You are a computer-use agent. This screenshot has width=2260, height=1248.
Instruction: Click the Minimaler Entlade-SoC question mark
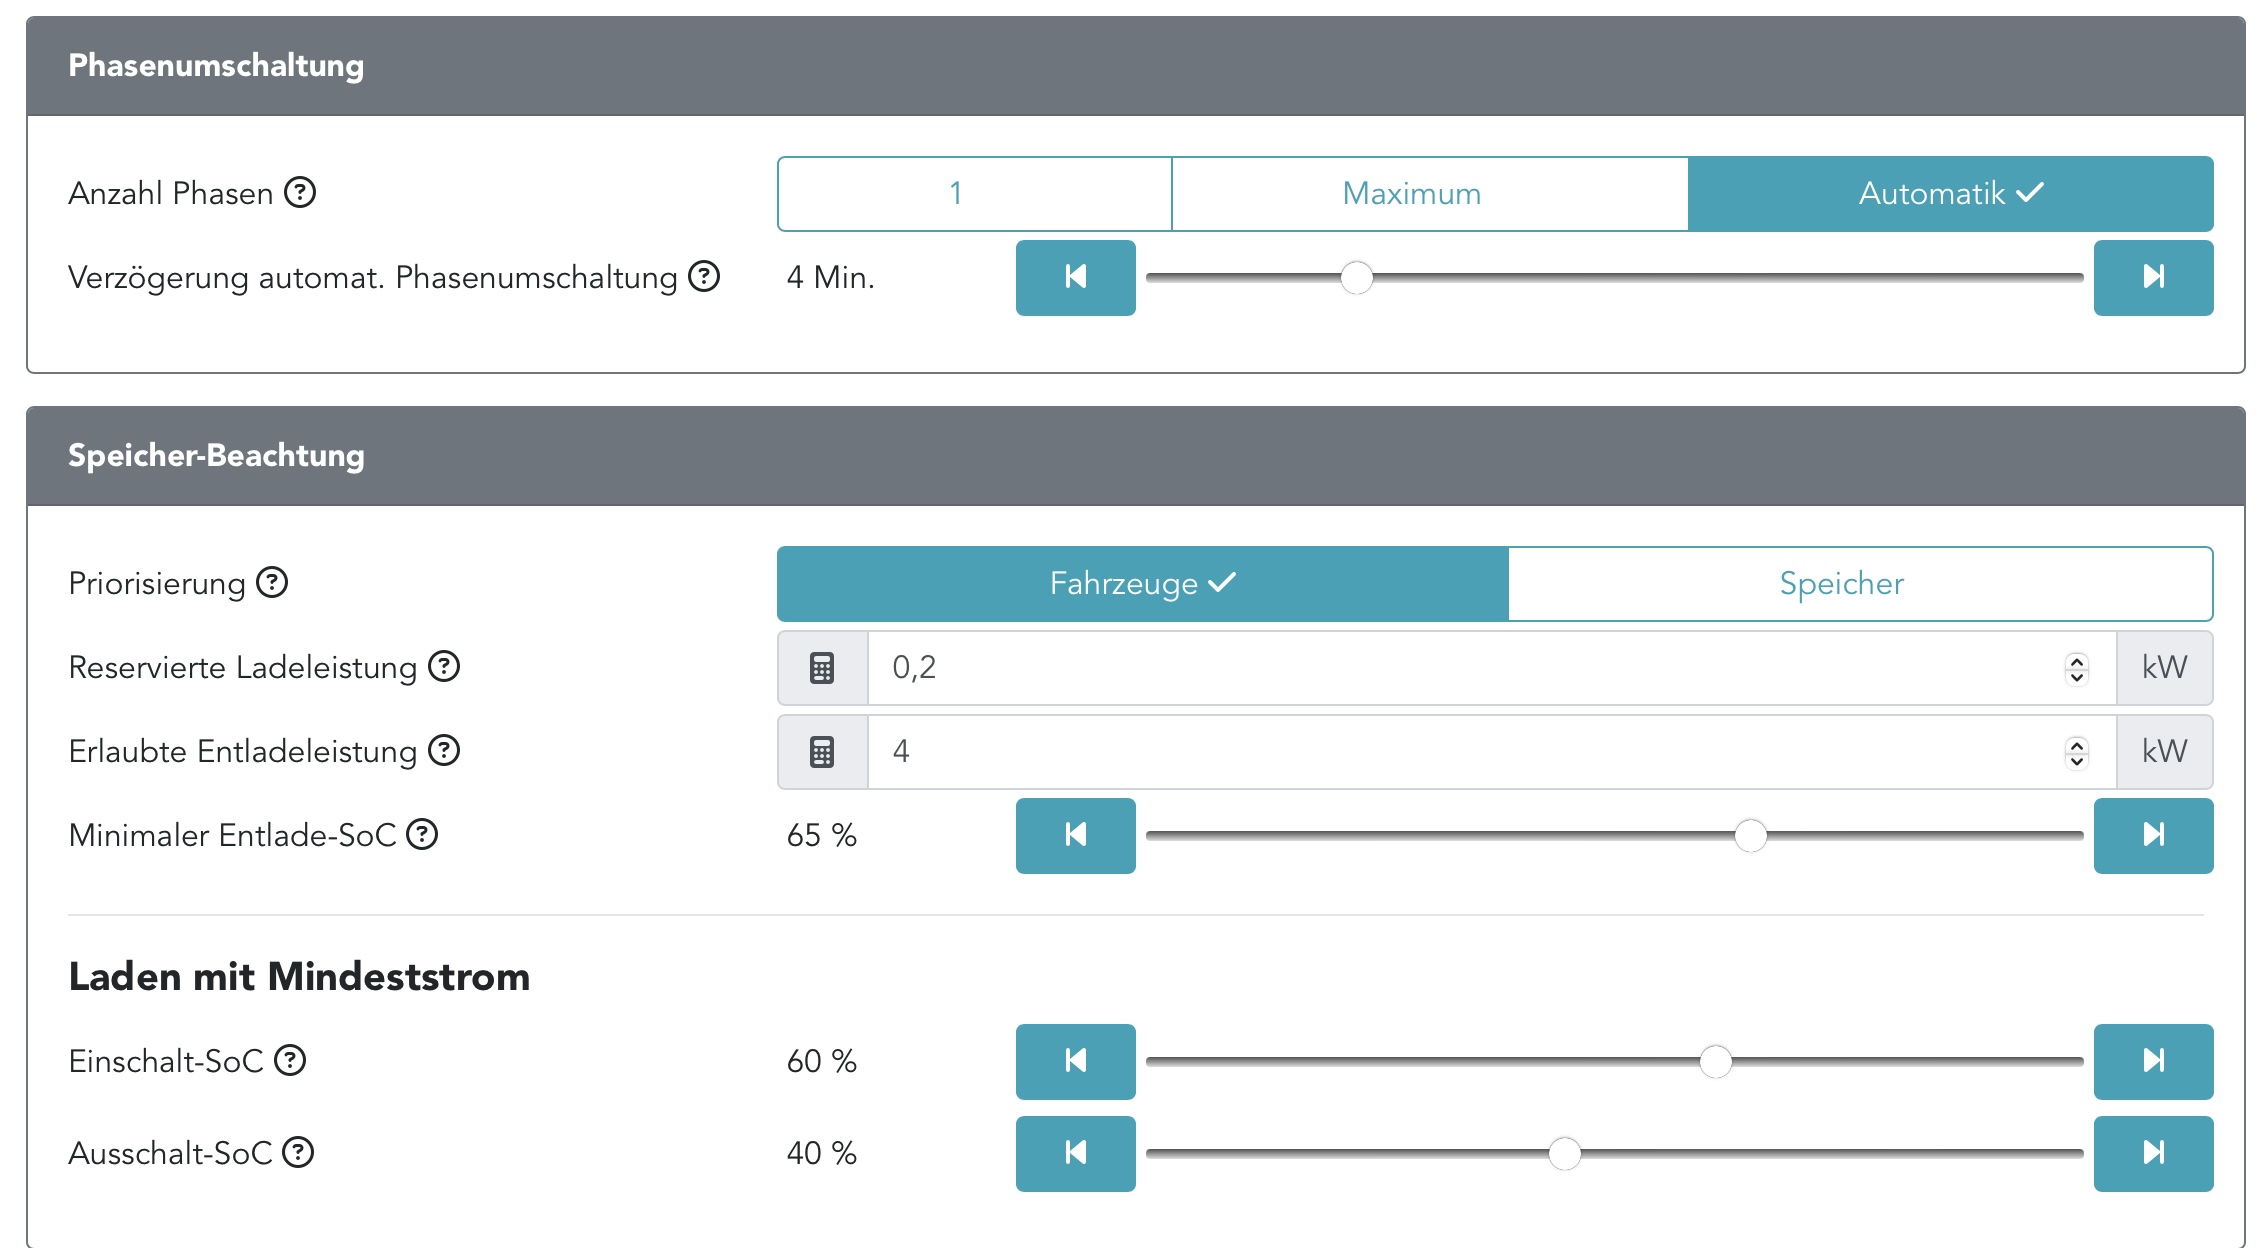(422, 834)
